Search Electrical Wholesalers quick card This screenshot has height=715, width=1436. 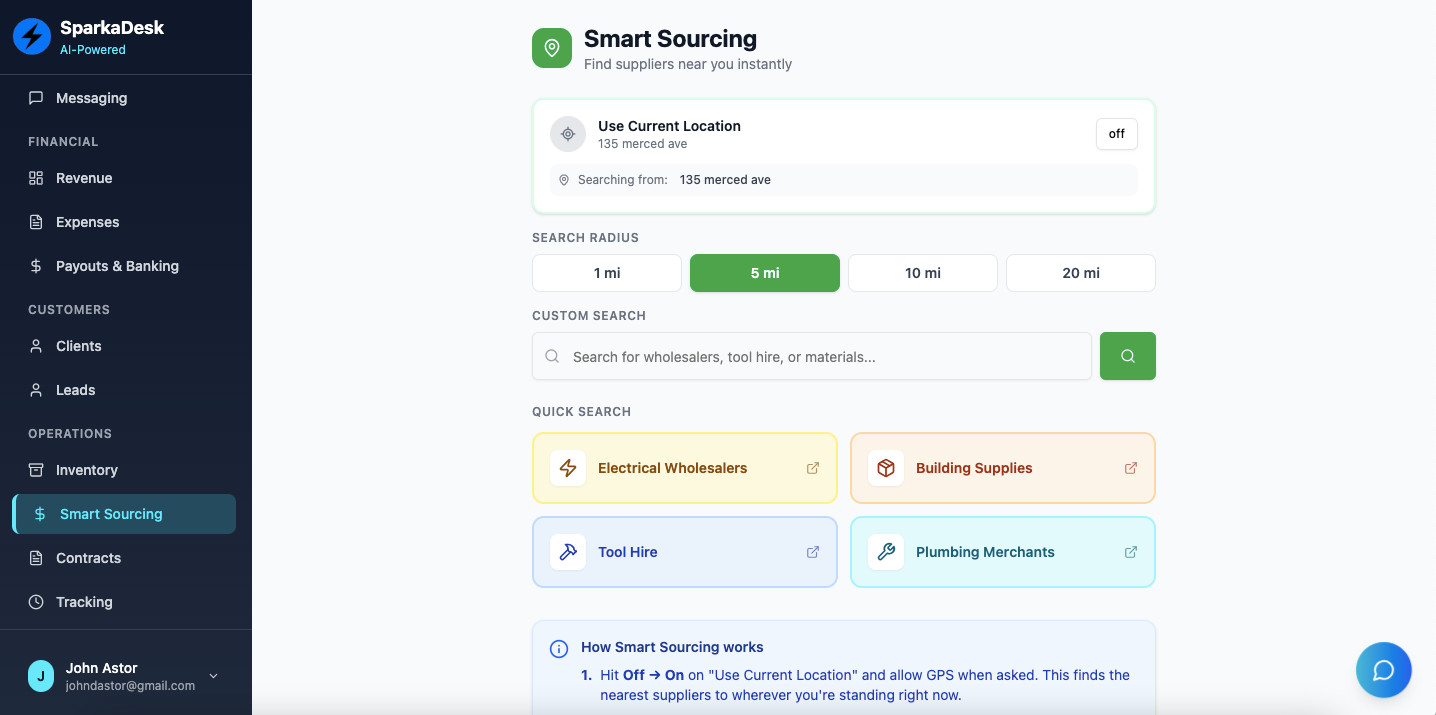685,468
